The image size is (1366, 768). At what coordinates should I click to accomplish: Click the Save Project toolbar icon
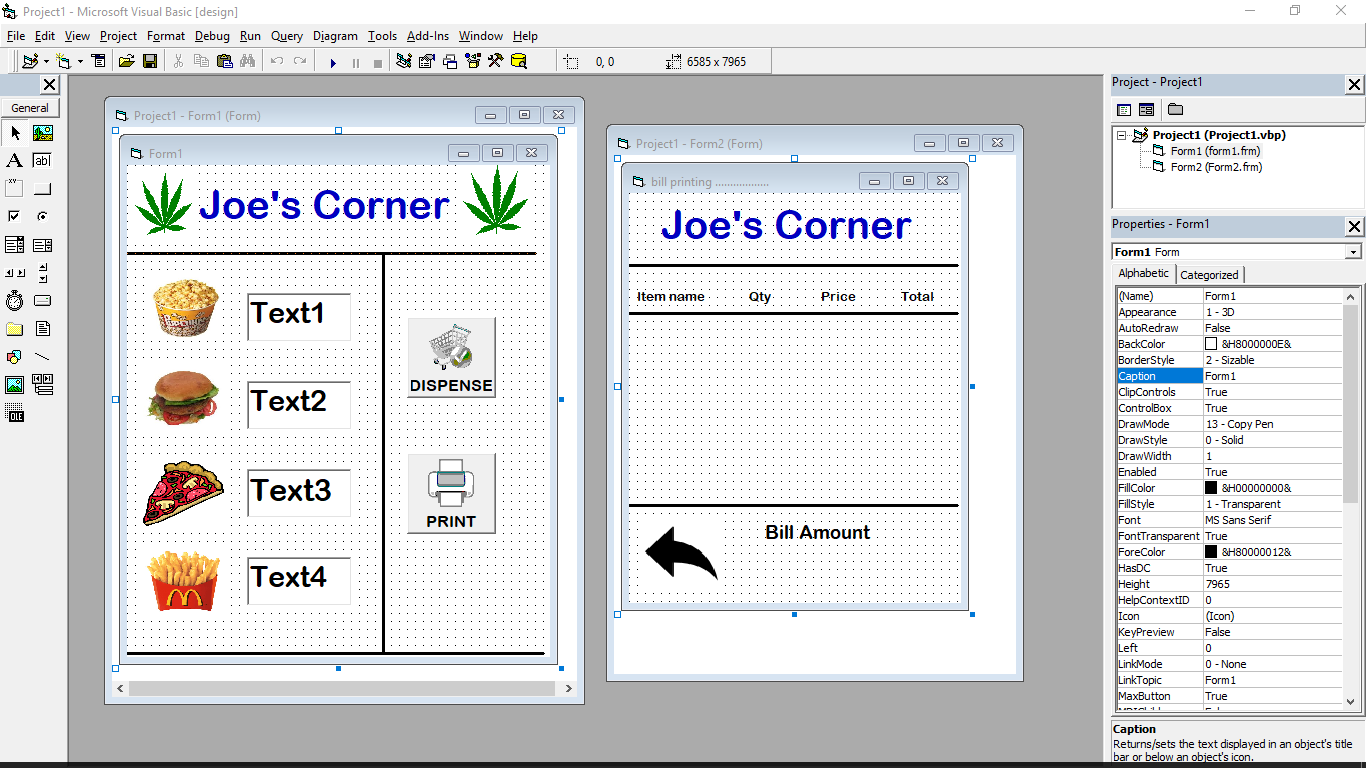(x=150, y=61)
